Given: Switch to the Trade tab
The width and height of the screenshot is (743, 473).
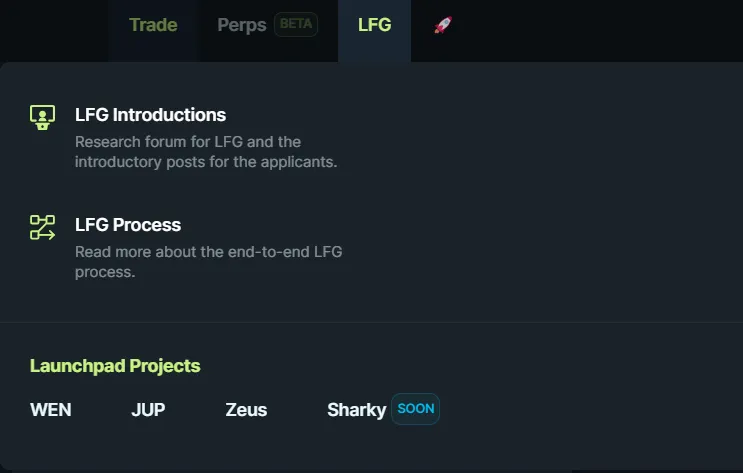Looking at the screenshot, I should point(153,25).
